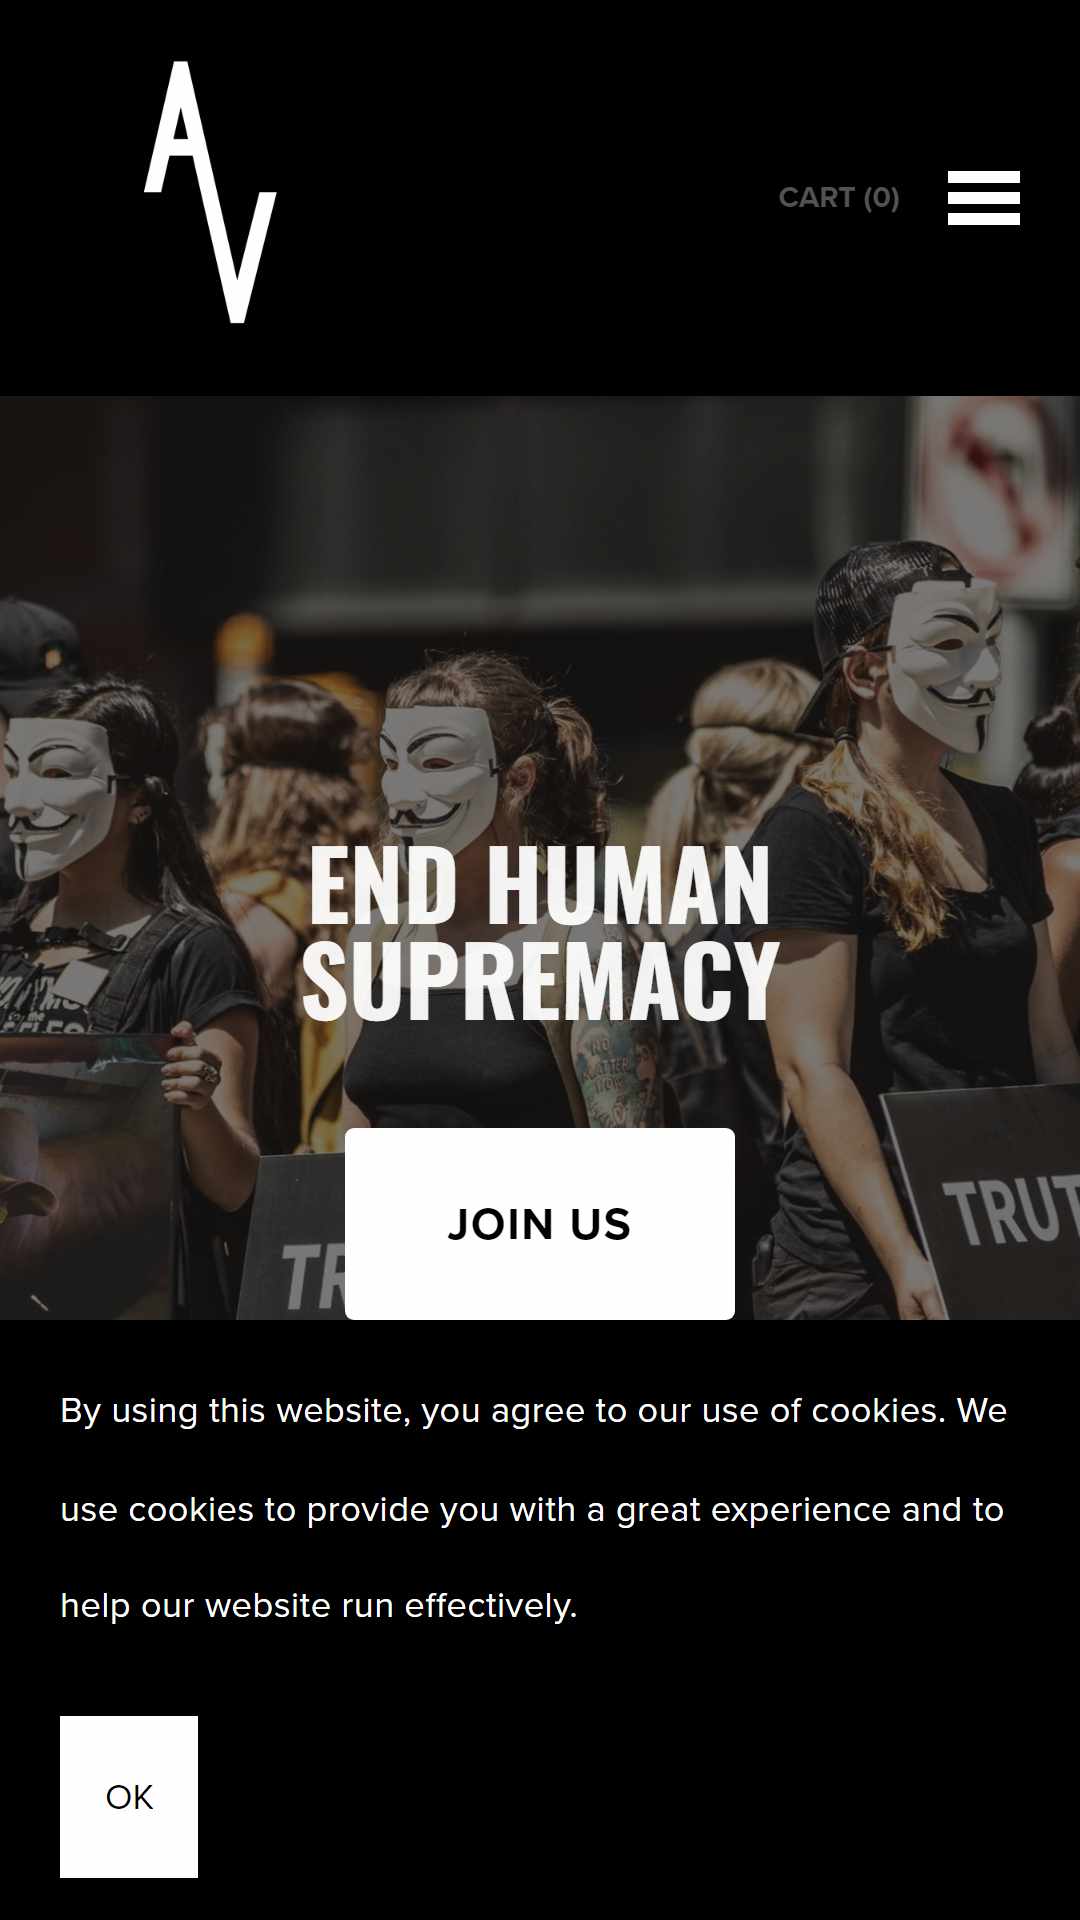Viewport: 1080px width, 1920px height.
Task: Open the hamburger navigation menu
Action: (984, 197)
